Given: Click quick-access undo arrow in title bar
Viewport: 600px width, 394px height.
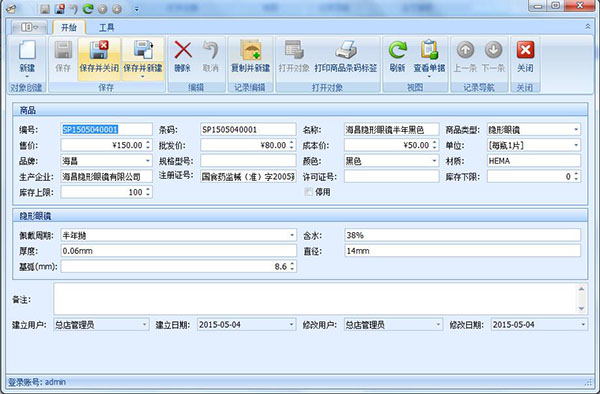Looking at the screenshot, I should tap(73, 8).
